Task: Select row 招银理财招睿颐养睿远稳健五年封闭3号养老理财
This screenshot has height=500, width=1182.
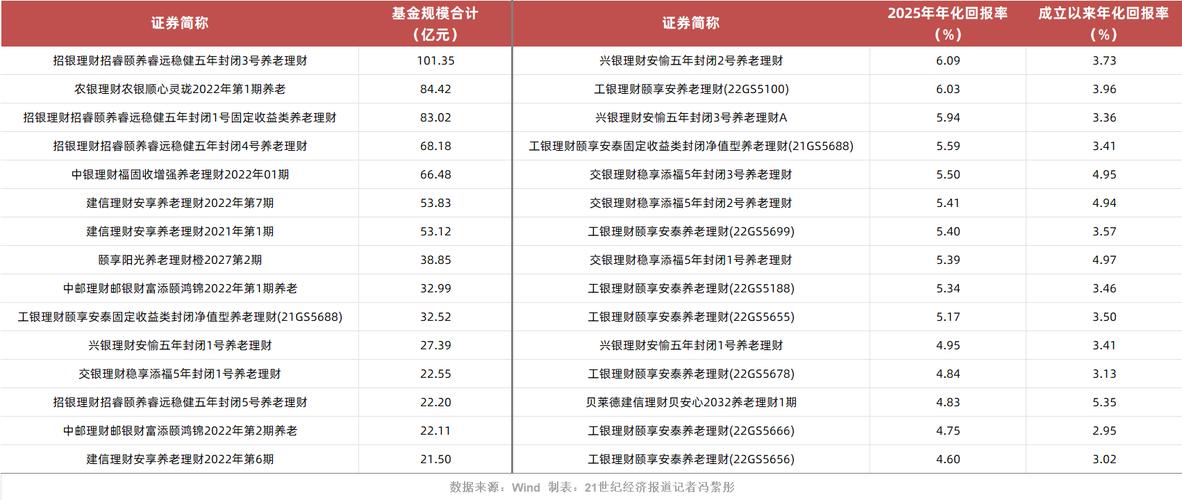Action: tap(180, 61)
